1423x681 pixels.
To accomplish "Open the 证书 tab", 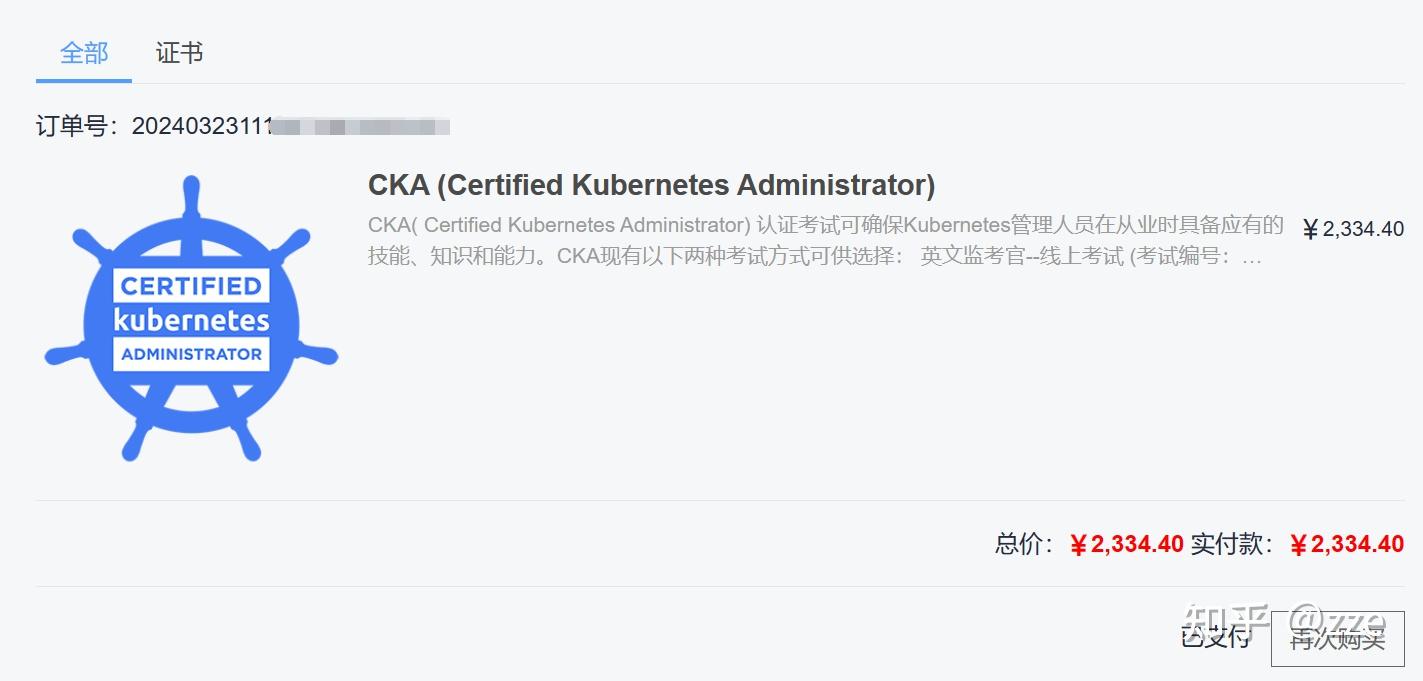I will (x=180, y=53).
